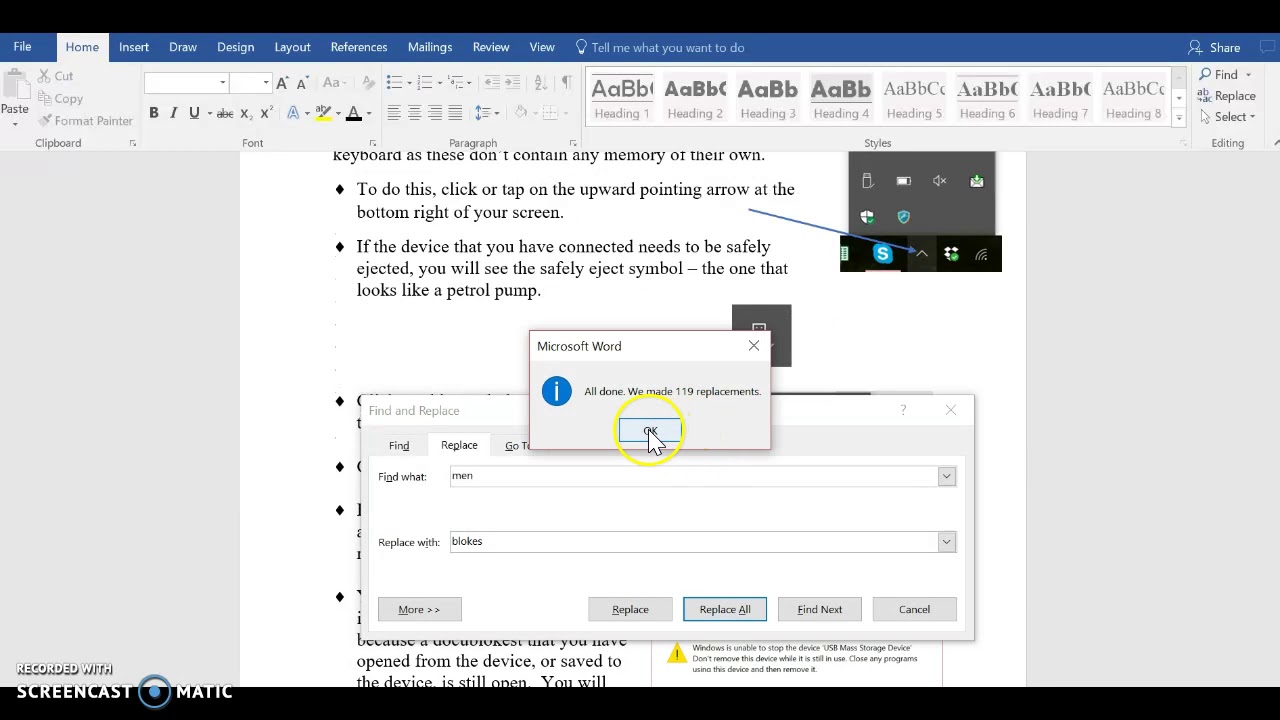This screenshot has width=1280, height=720.
Task: Show or hide paragraph marks
Action: tap(567, 82)
